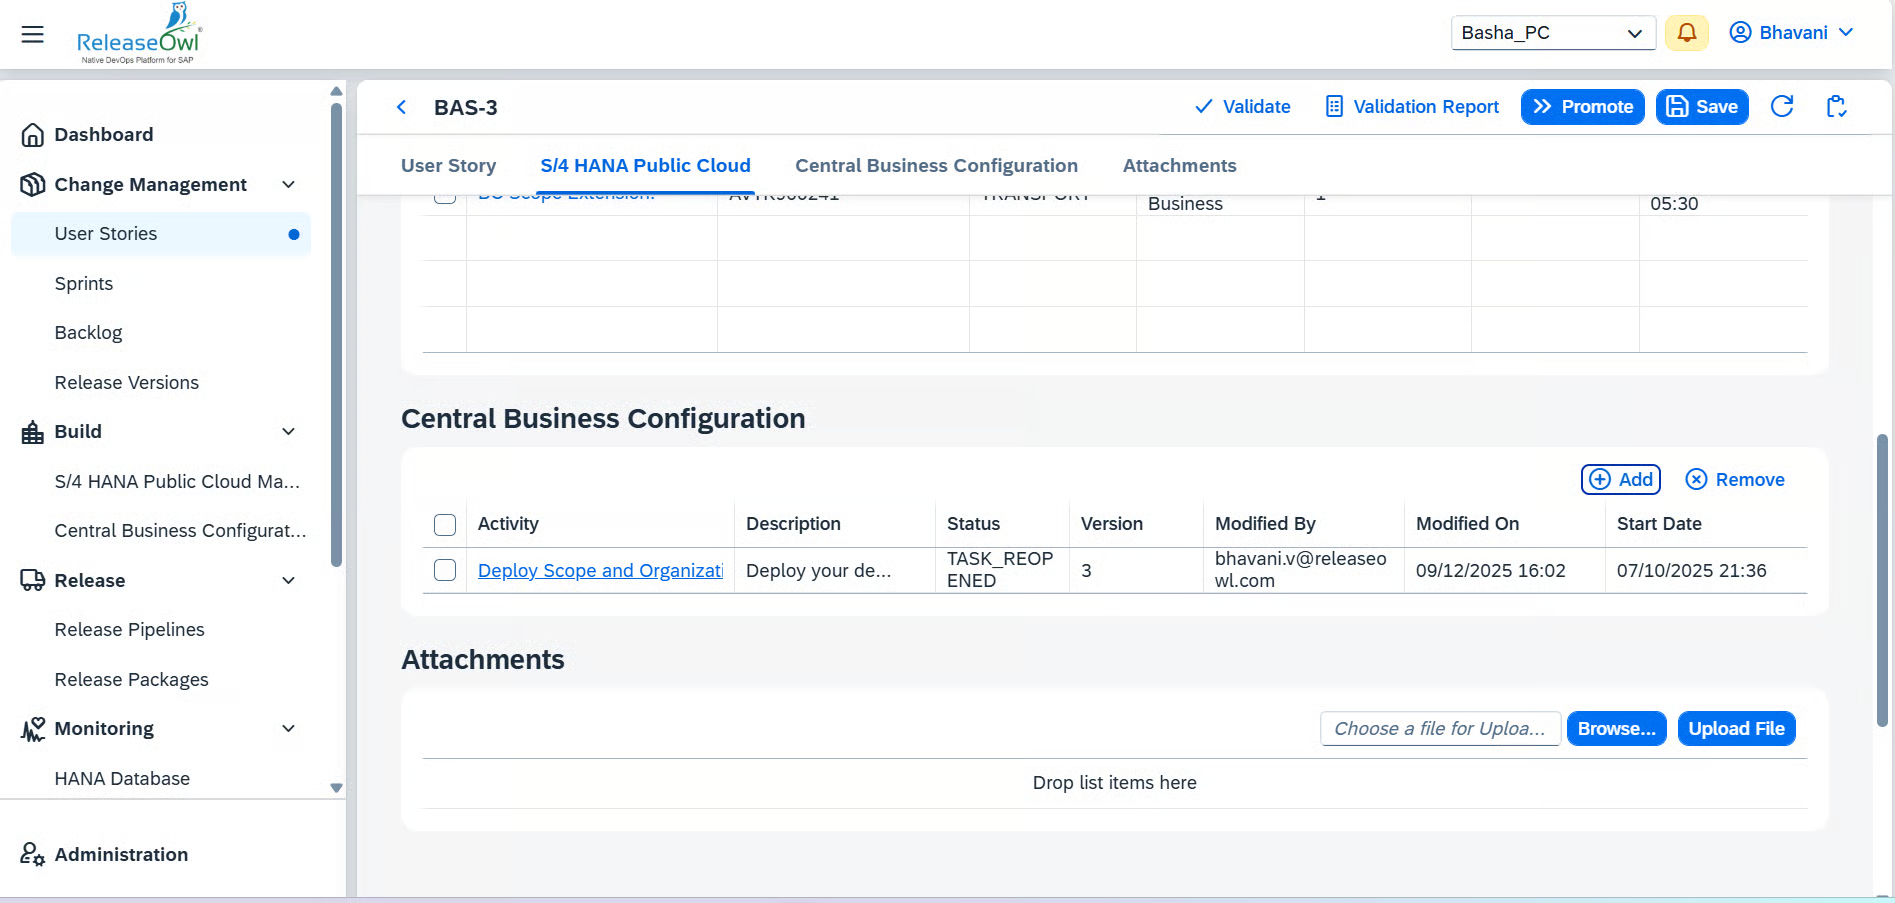Click the main page vertical scrollbar
Viewport: 1895px width, 903px height.
pos(1881,580)
